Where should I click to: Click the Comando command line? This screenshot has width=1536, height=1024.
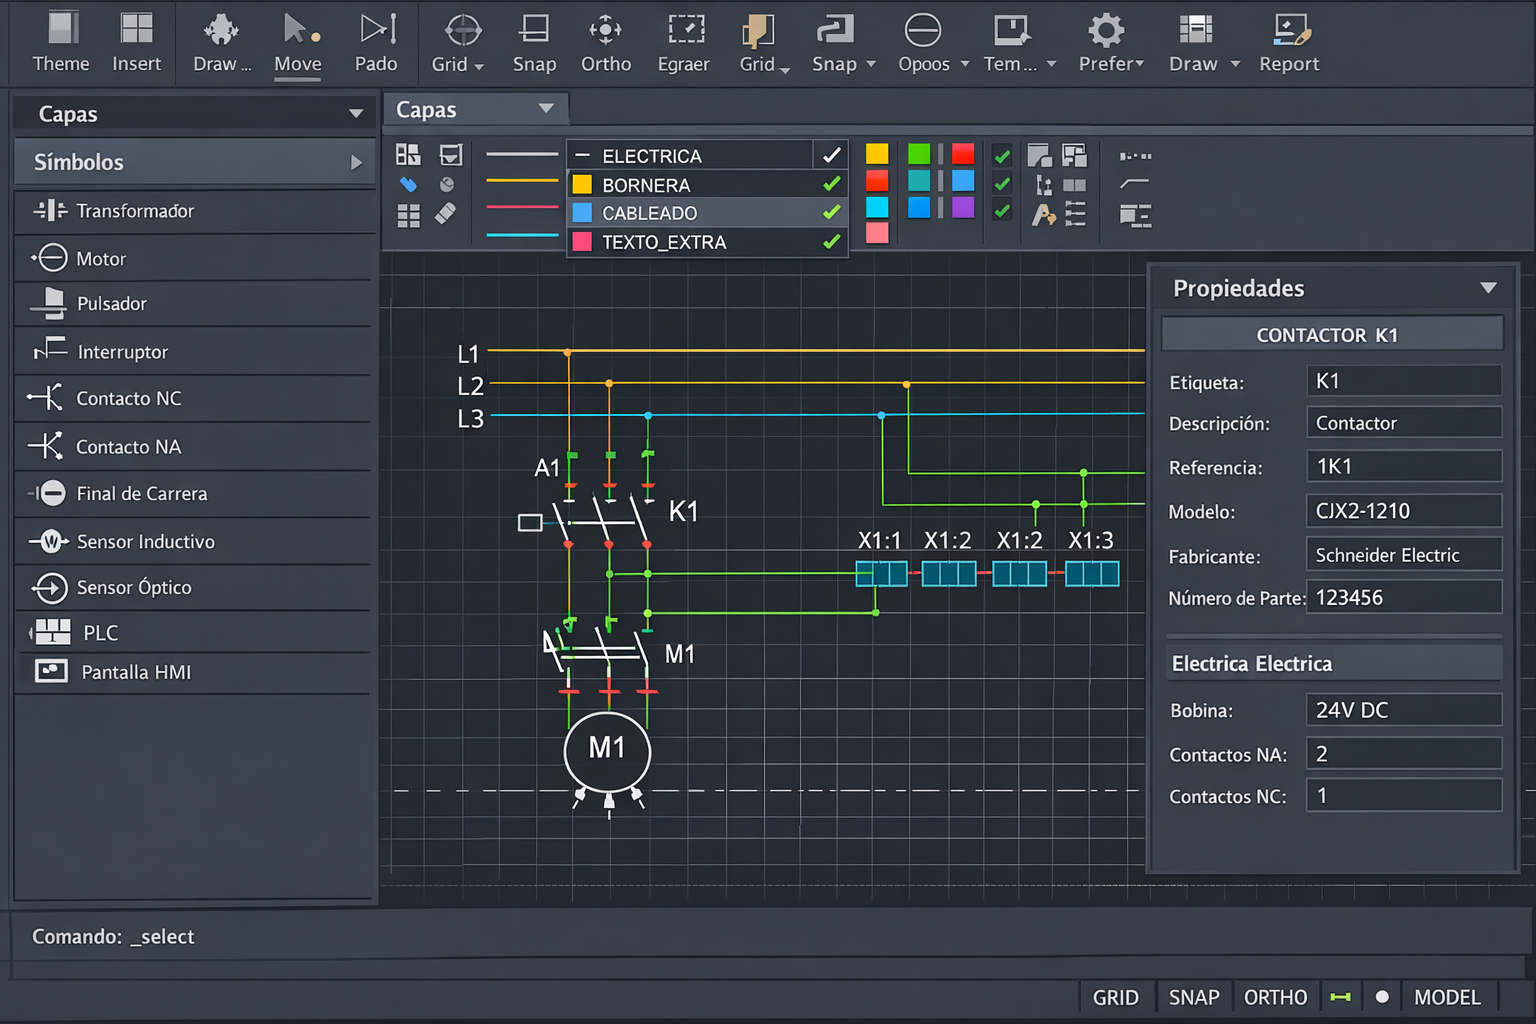point(768,937)
